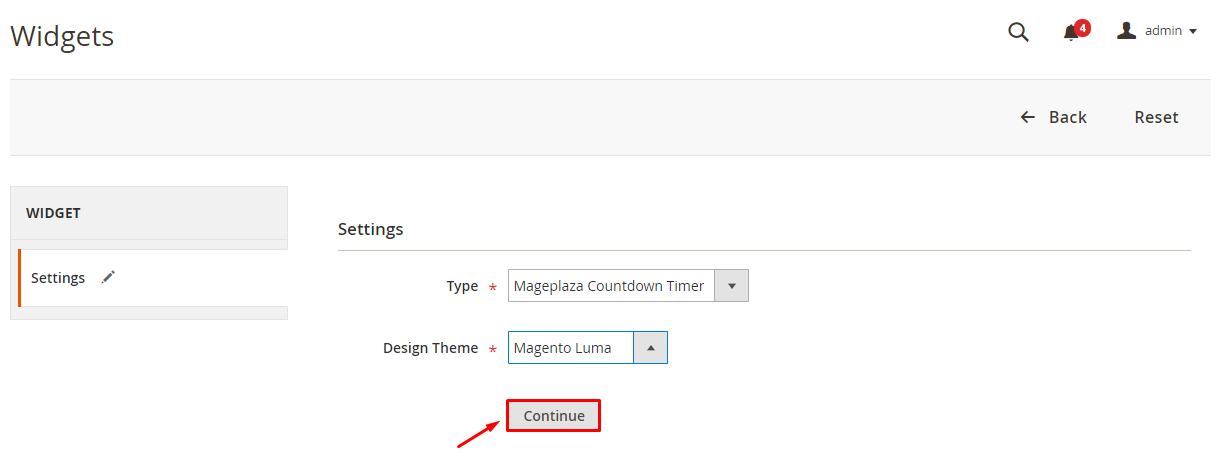Open the Type dropdown arrow
The image size is (1225, 467).
coord(732,286)
